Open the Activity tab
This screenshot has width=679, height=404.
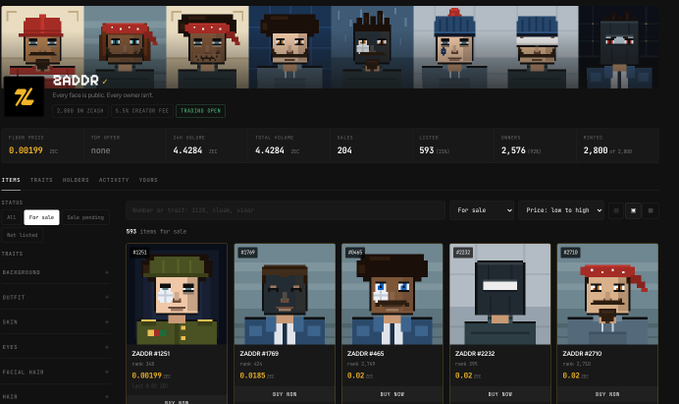114,180
